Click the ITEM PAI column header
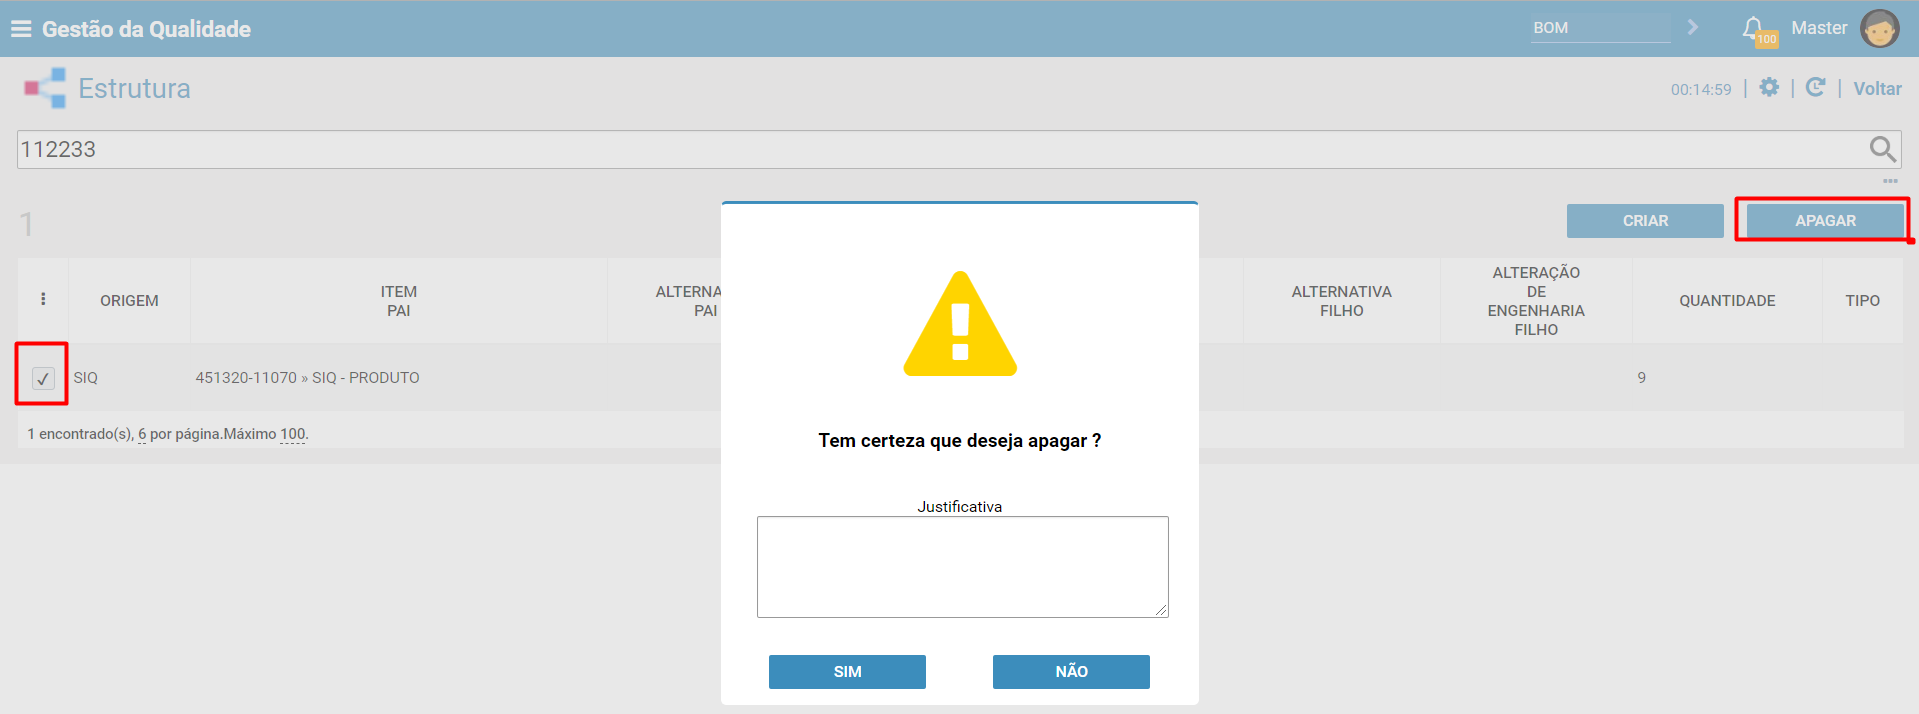 (398, 301)
